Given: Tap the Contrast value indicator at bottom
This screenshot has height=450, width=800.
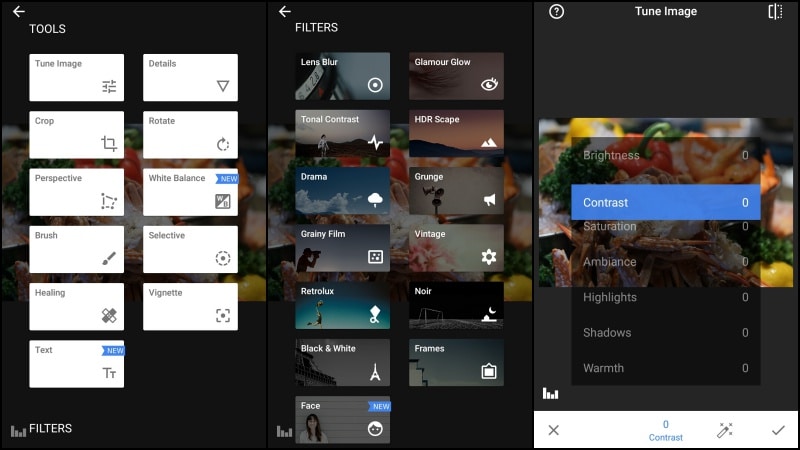Looking at the screenshot, I should pos(666,430).
